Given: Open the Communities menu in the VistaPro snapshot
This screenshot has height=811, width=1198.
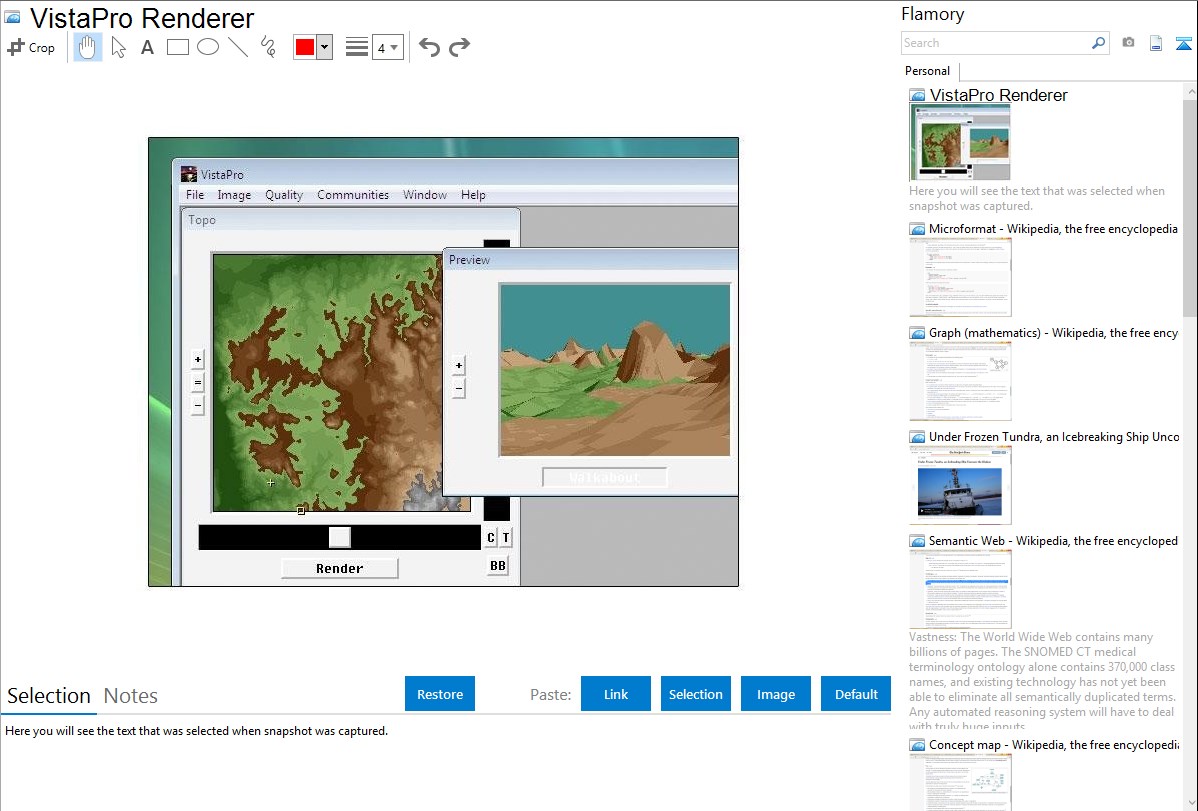Looking at the screenshot, I should [x=353, y=195].
